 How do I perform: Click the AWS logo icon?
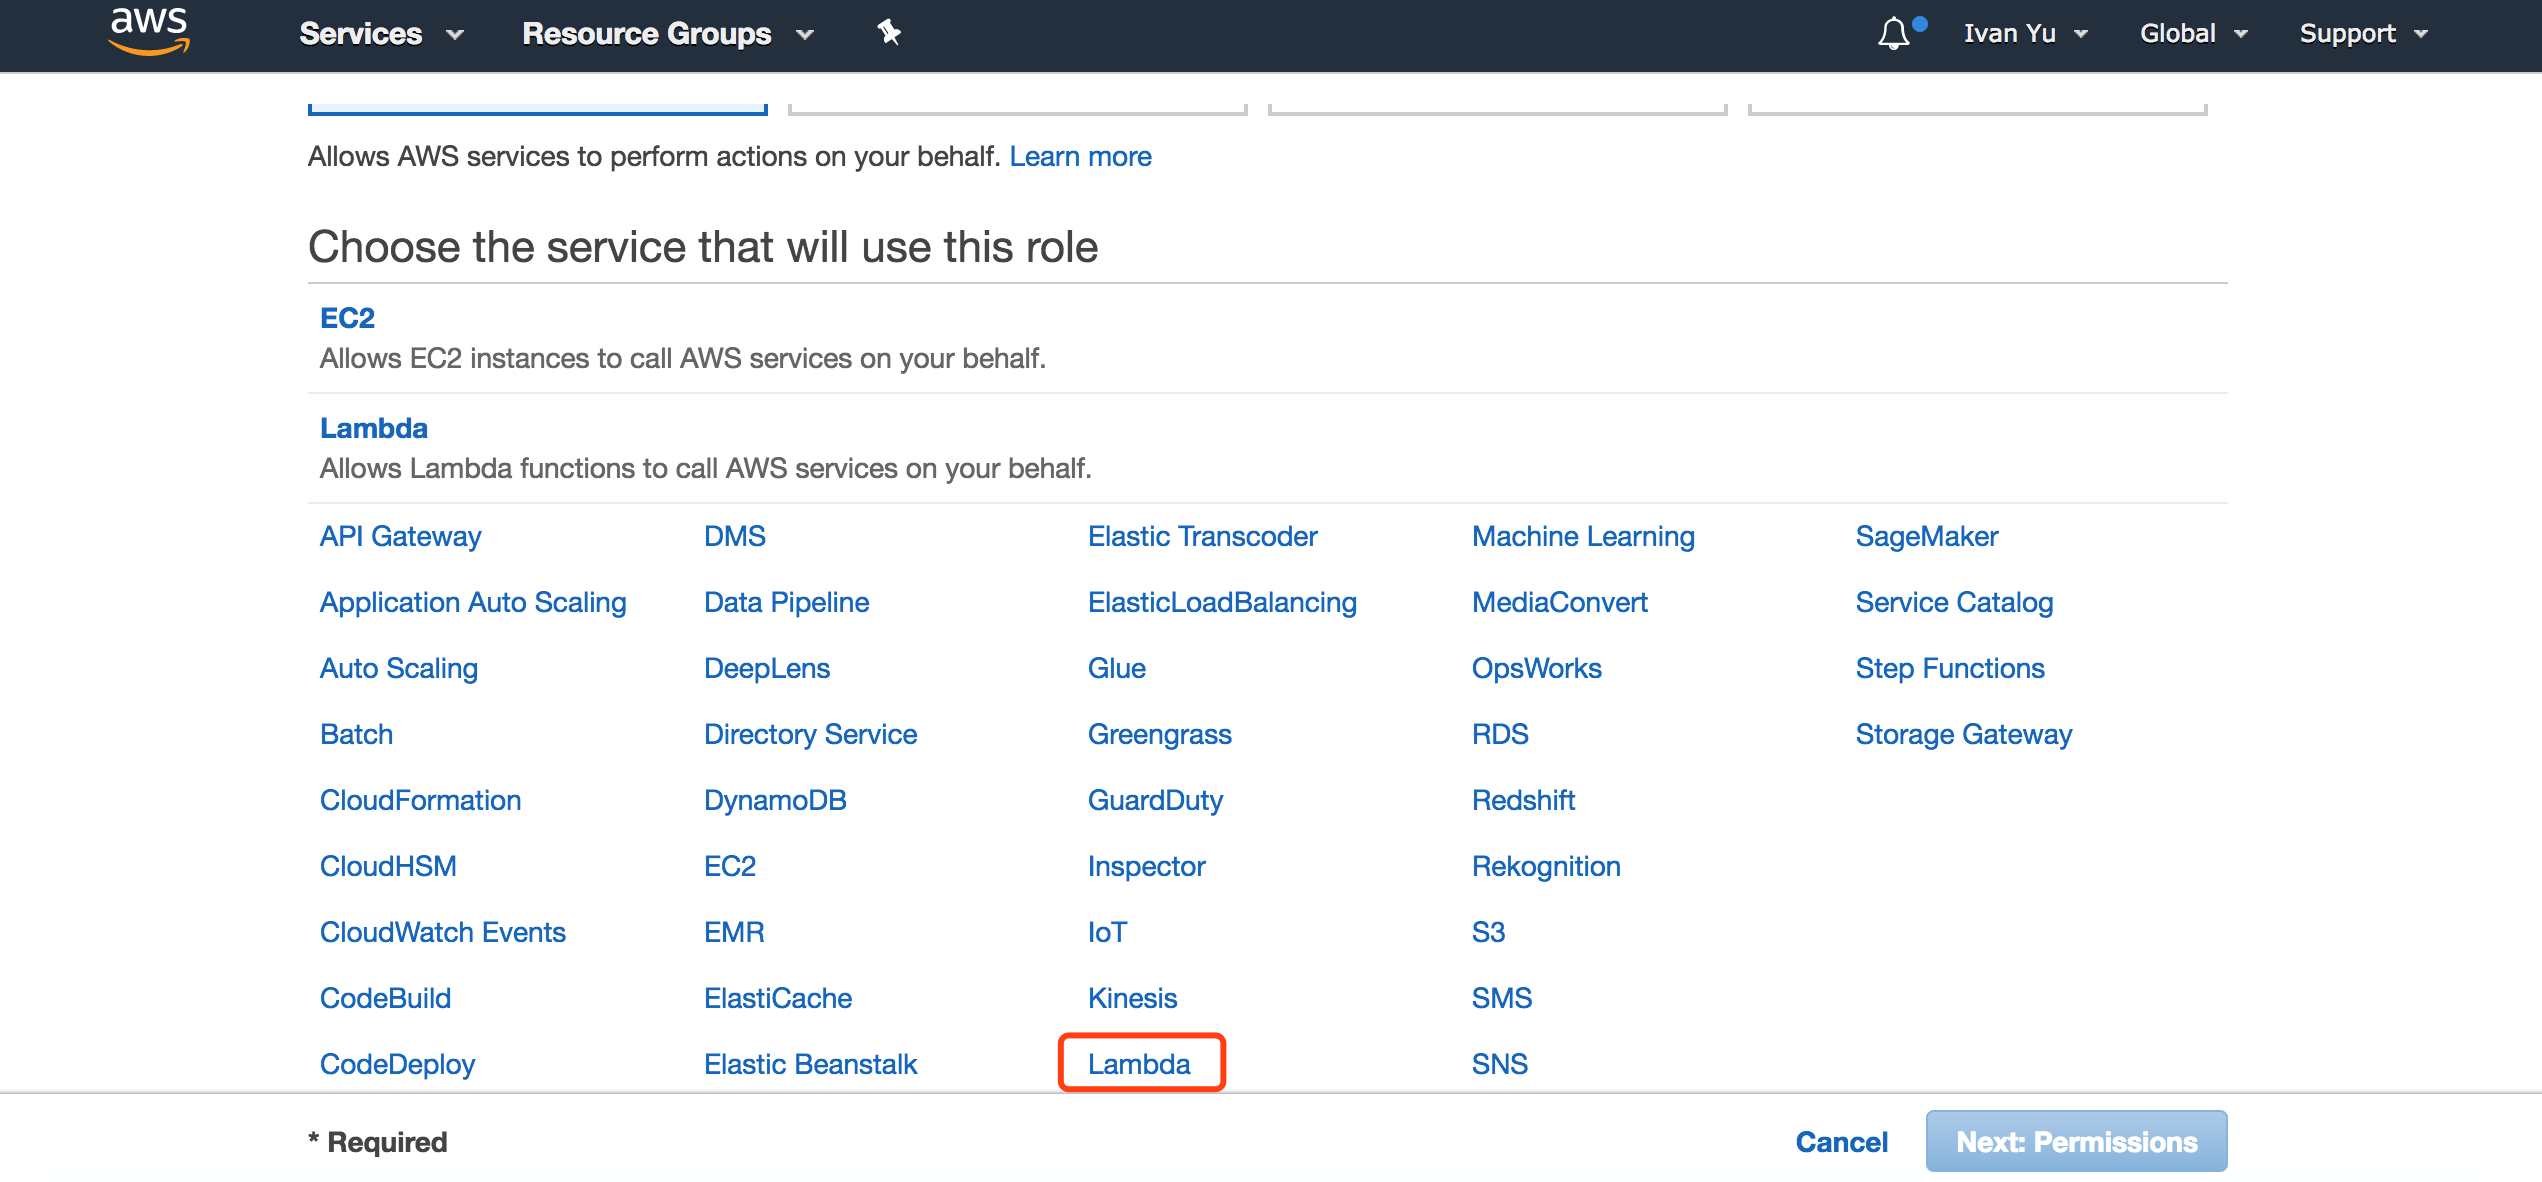[149, 31]
